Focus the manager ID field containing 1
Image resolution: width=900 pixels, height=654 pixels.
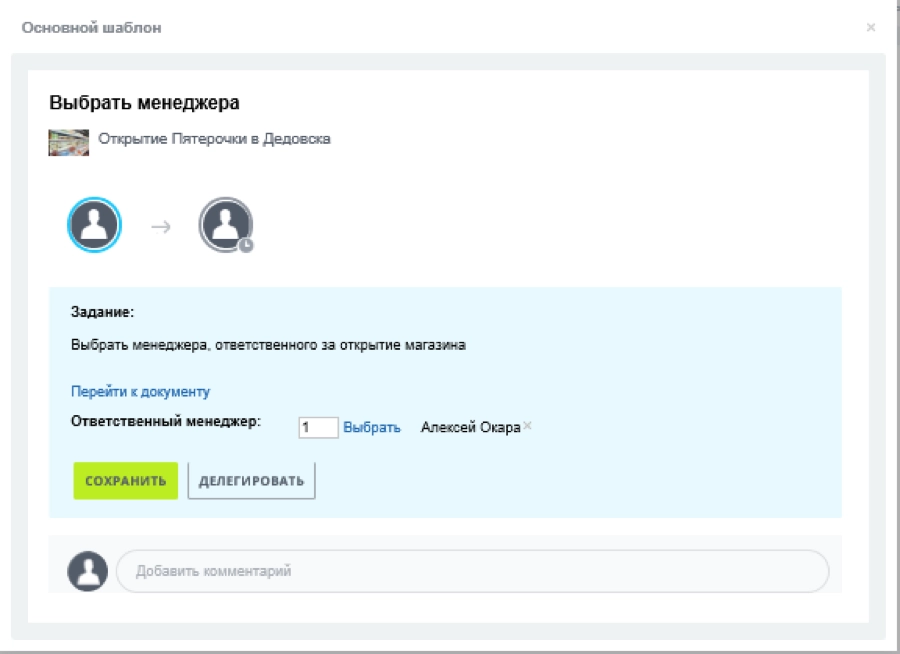[x=318, y=427]
